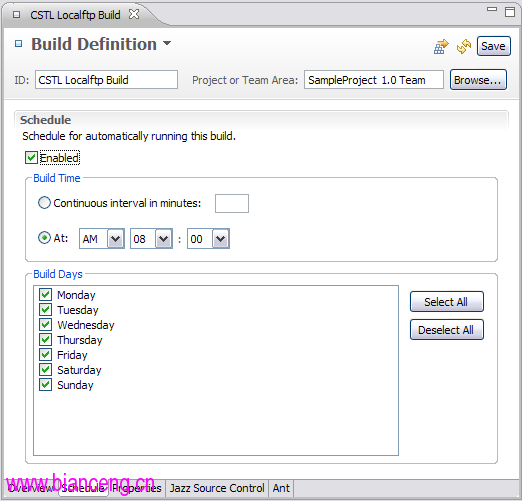Image resolution: width=522 pixels, height=501 pixels.
Task: Toggle the Enabled schedule checkbox
Action: [x=31, y=158]
